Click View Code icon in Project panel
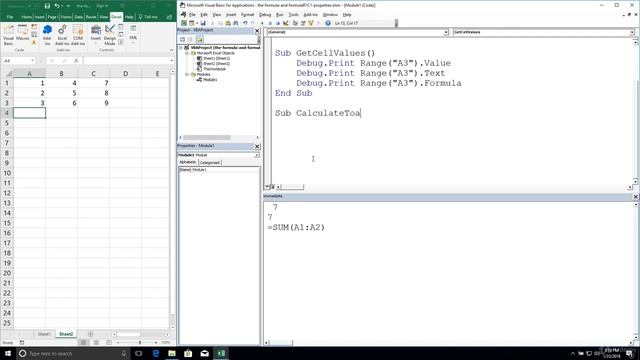Viewport: 640px width, 360px height. (182, 39)
